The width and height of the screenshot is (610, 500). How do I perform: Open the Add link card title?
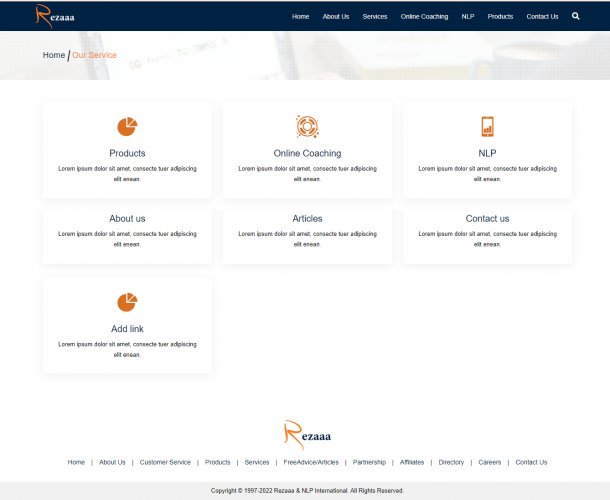point(127,329)
